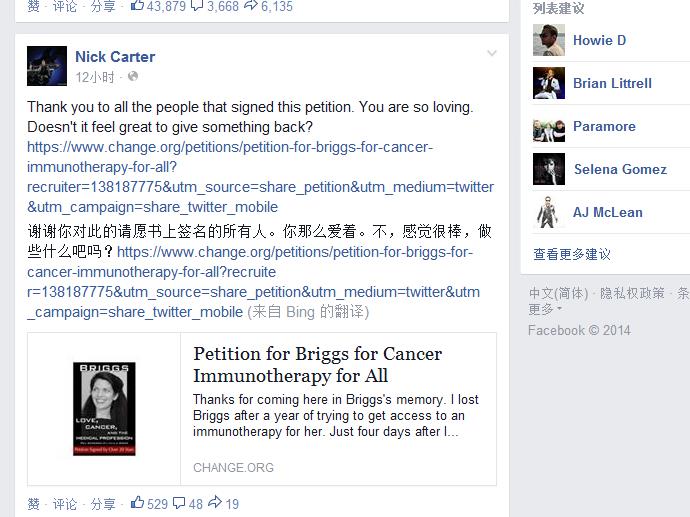
Task: Click the like thumbs-up icon showing 529
Action: pos(137,502)
